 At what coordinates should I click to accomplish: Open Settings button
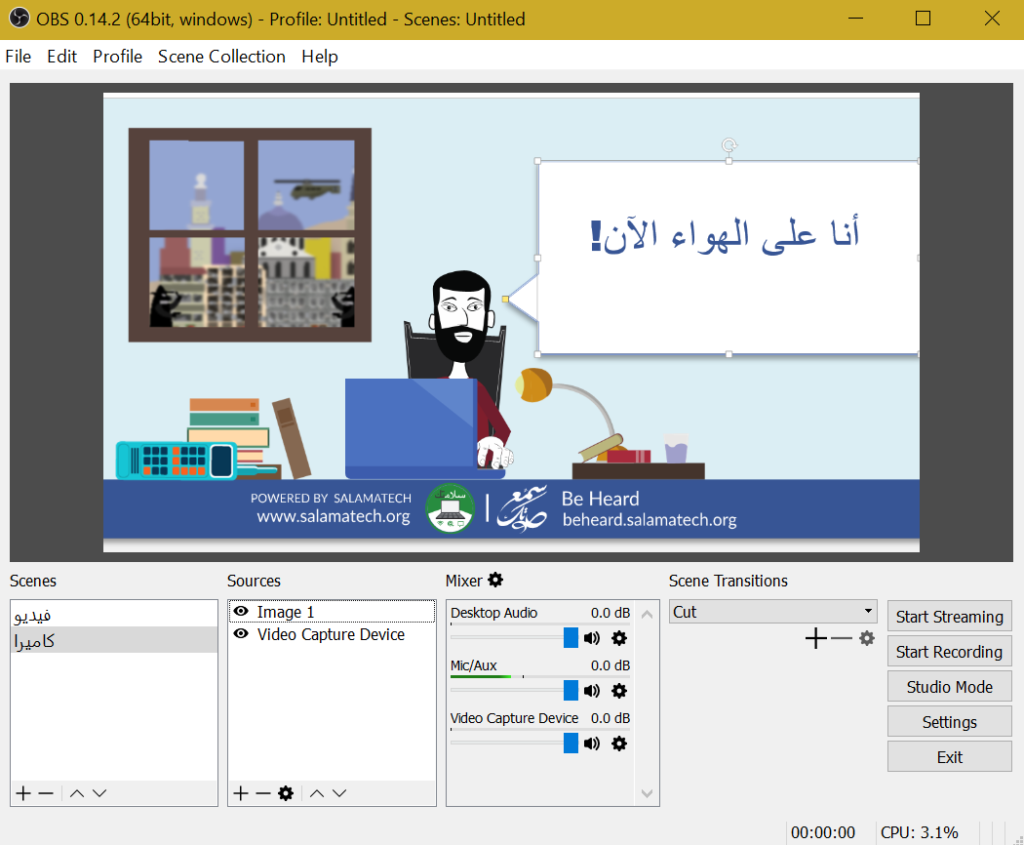950,722
